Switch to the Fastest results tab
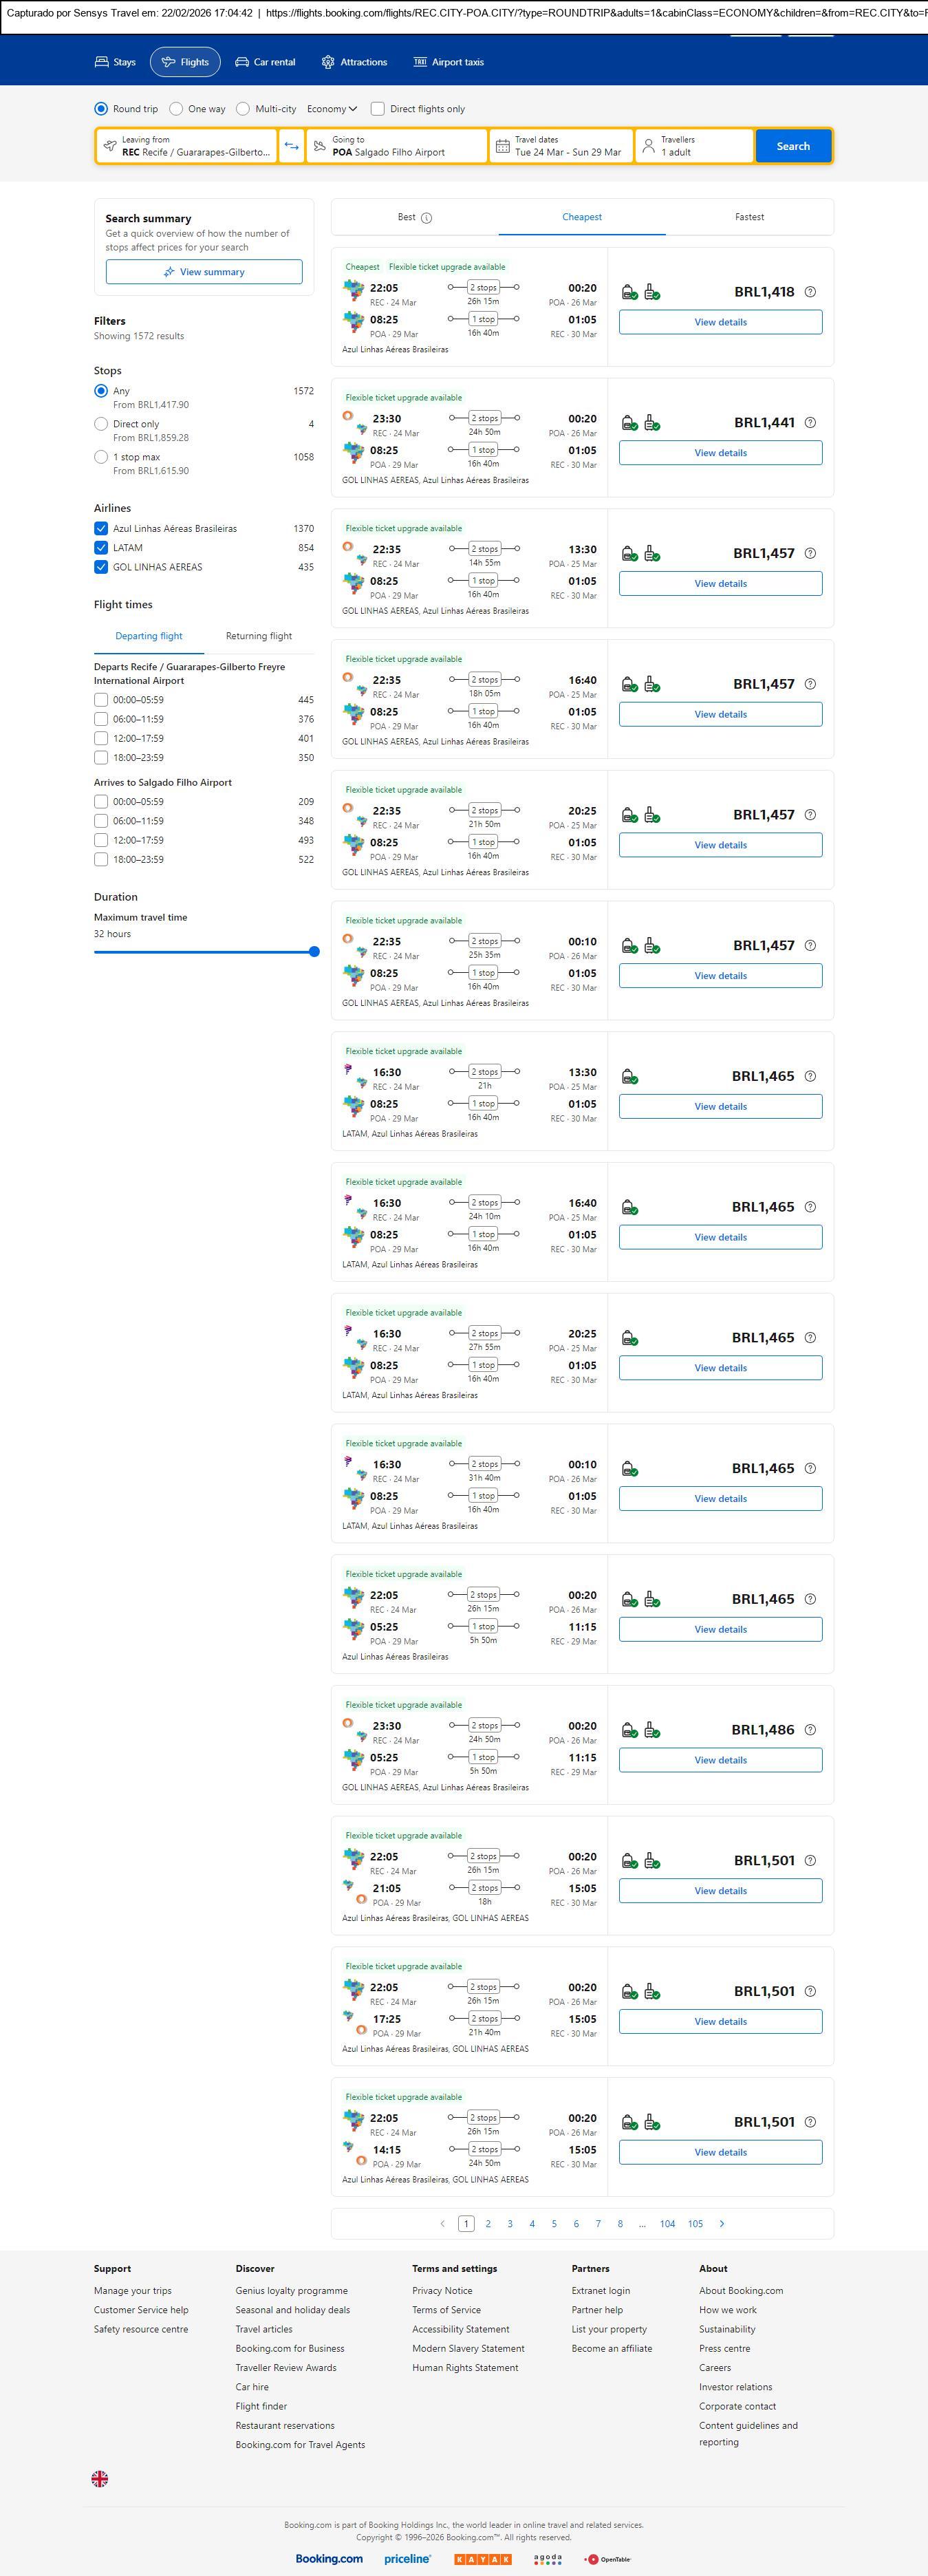This screenshot has width=928, height=2576. click(x=749, y=217)
